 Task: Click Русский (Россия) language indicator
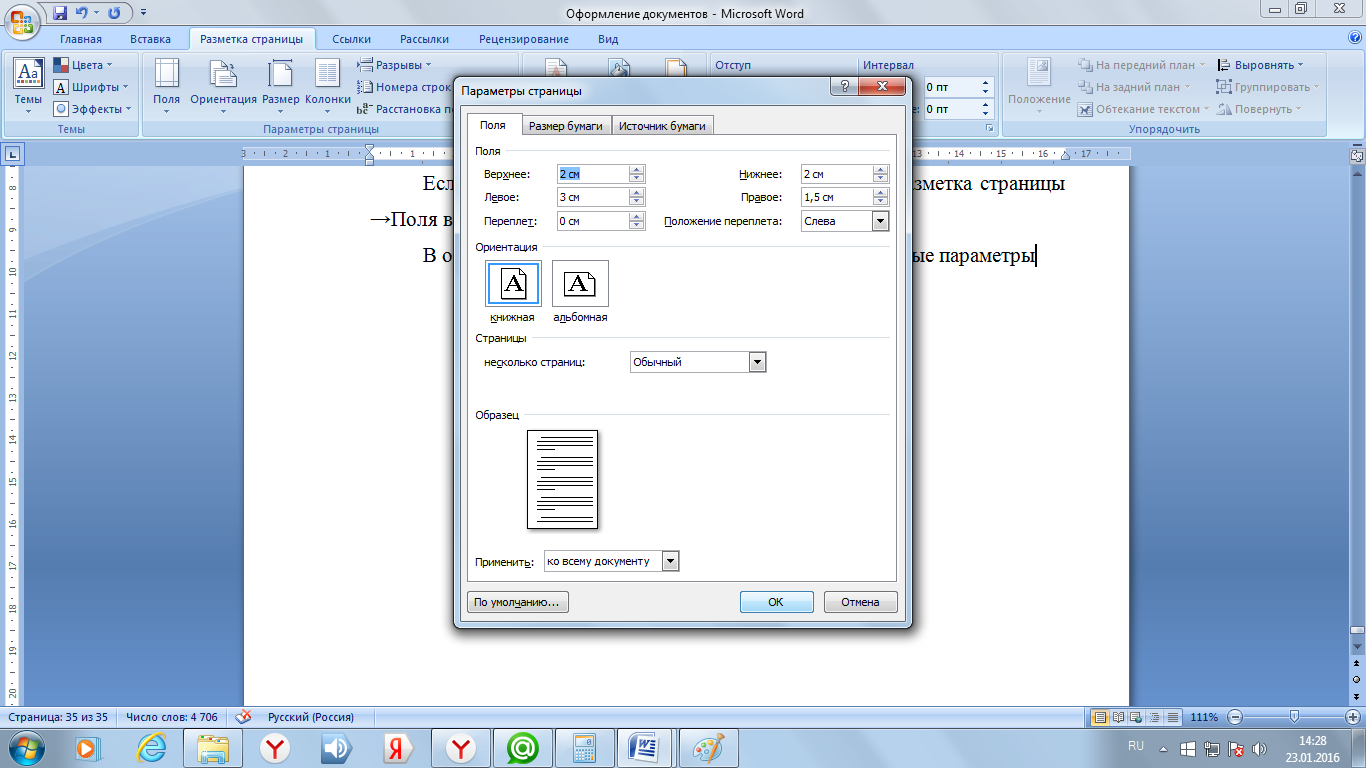pos(310,717)
